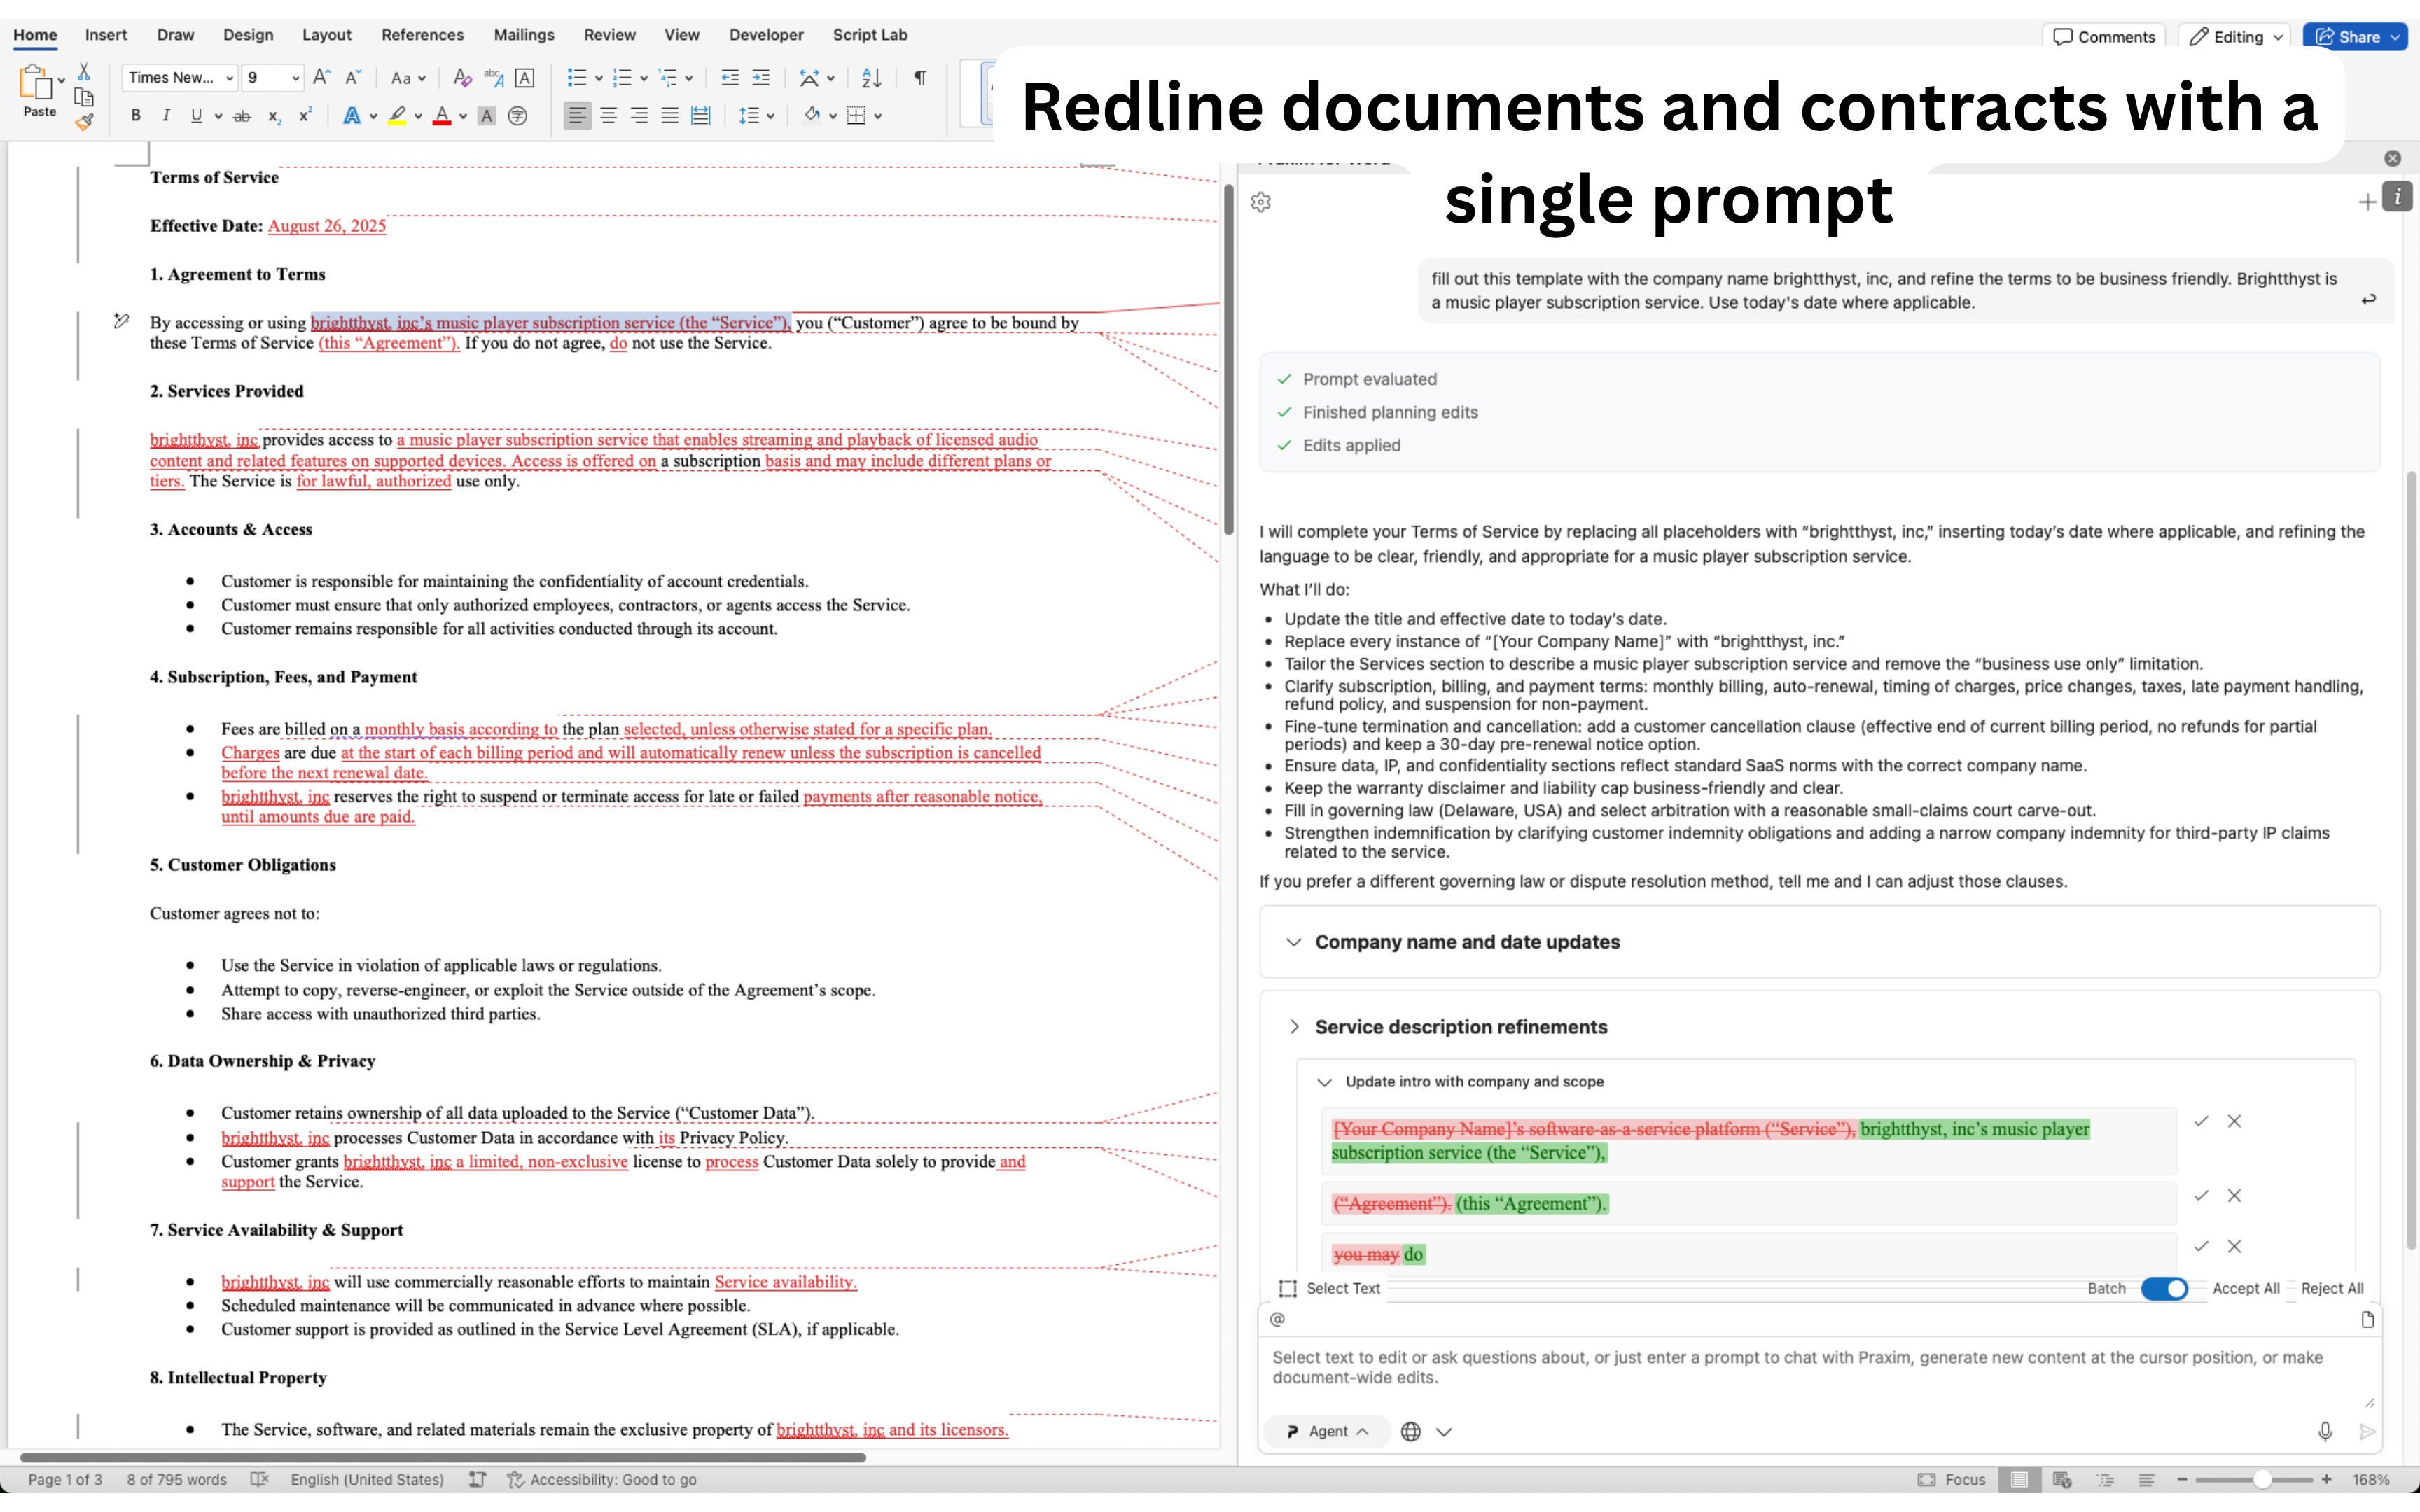Switch to the Review tab

pos(609,35)
